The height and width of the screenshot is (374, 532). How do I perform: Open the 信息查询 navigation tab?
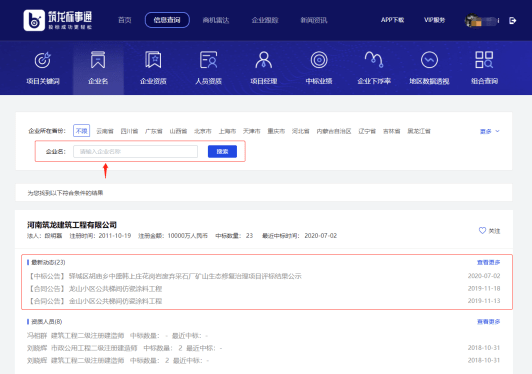pos(167,20)
